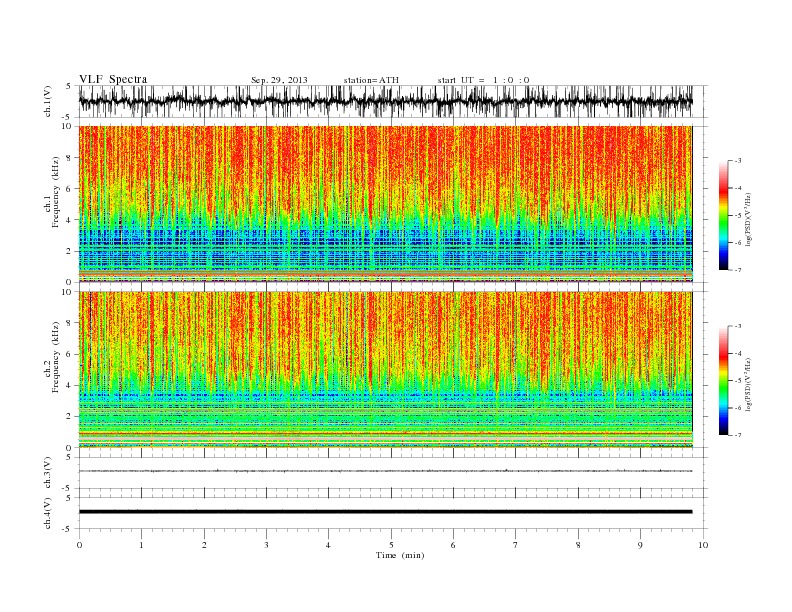The image size is (792, 612).
Task: Click the "-3" tick on ch.1 colorbar
Action: pos(738,161)
